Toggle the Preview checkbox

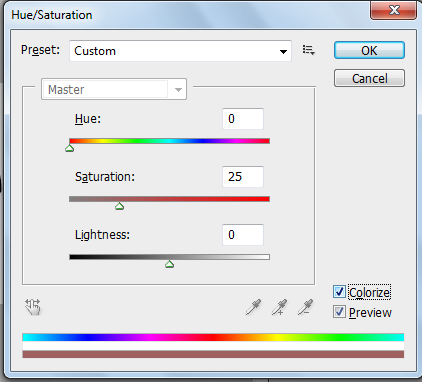339,312
